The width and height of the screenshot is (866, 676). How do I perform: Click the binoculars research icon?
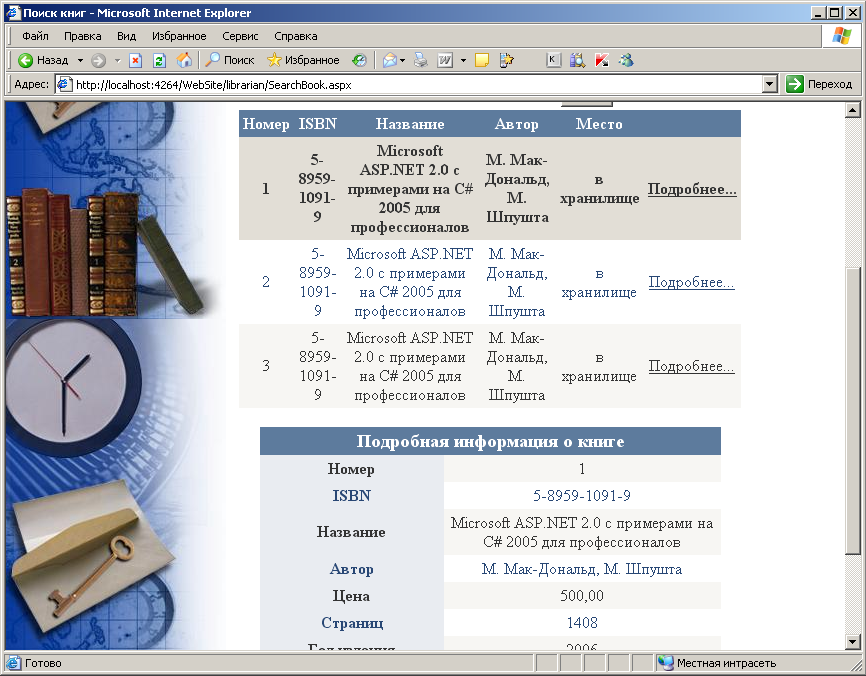577,60
